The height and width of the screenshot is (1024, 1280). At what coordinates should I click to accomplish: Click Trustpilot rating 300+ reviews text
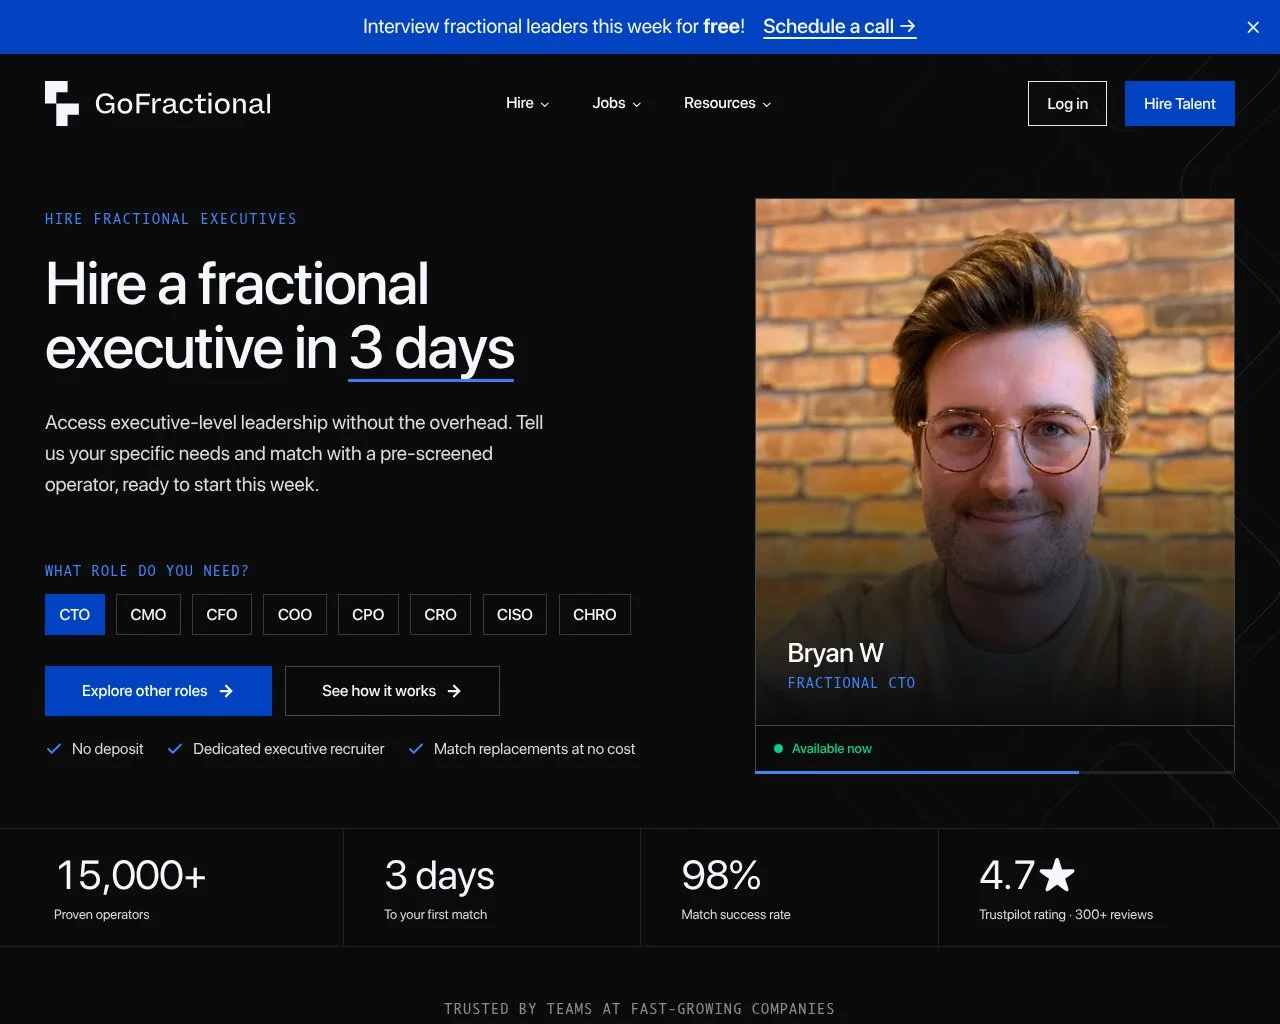click(1066, 915)
